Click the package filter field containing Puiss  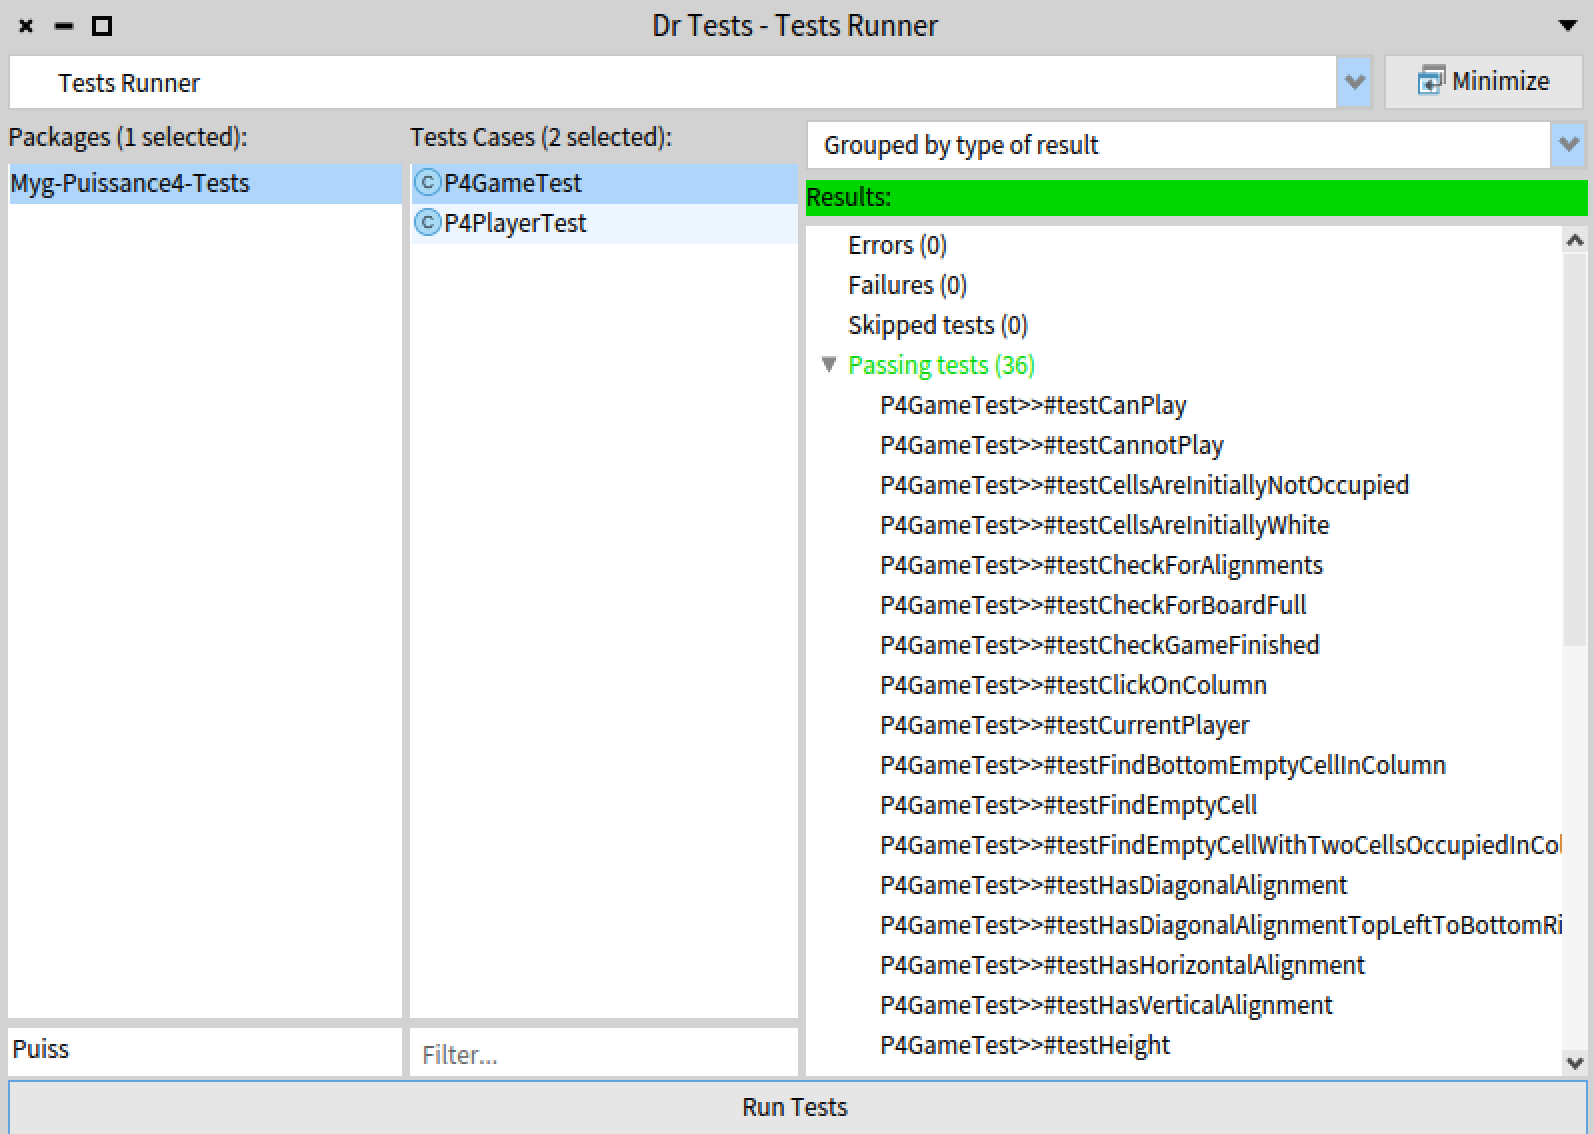[x=204, y=1050]
